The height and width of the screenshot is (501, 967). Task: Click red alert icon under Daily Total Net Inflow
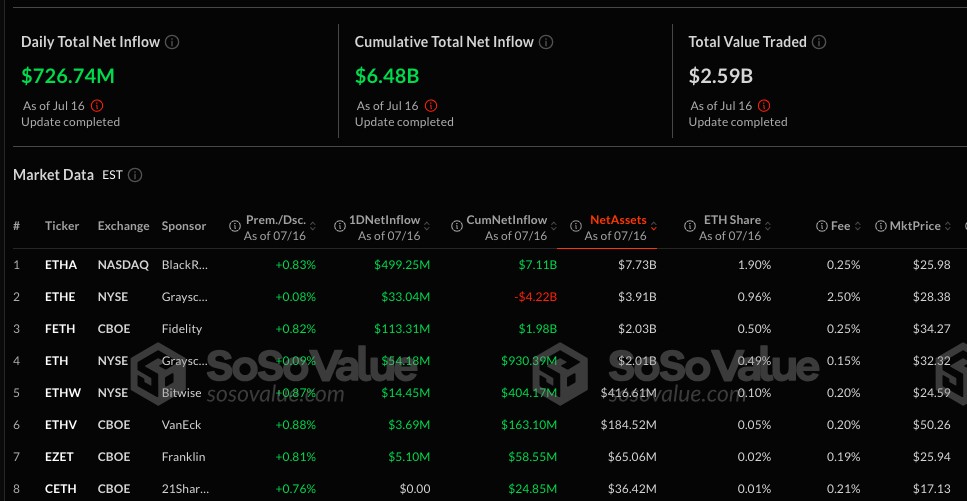[97, 106]
